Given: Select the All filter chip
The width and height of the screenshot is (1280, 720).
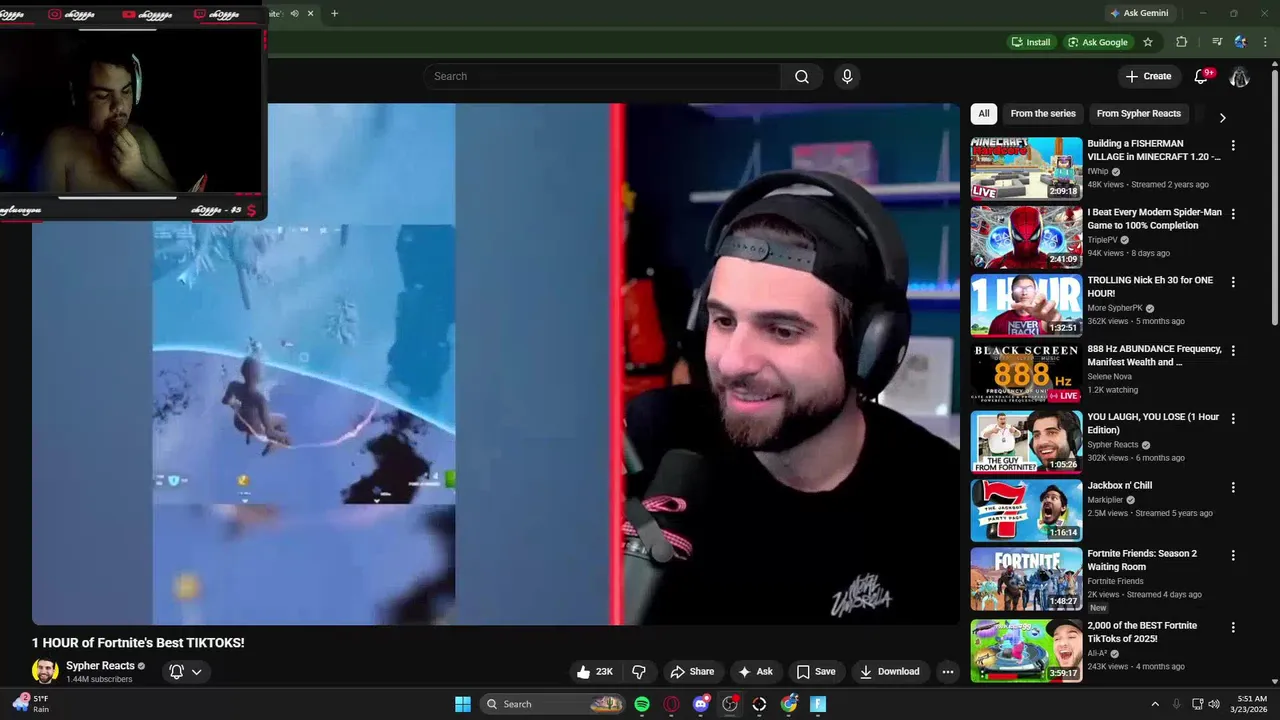Looking at the screenshot, I should [x=984, y=114].
